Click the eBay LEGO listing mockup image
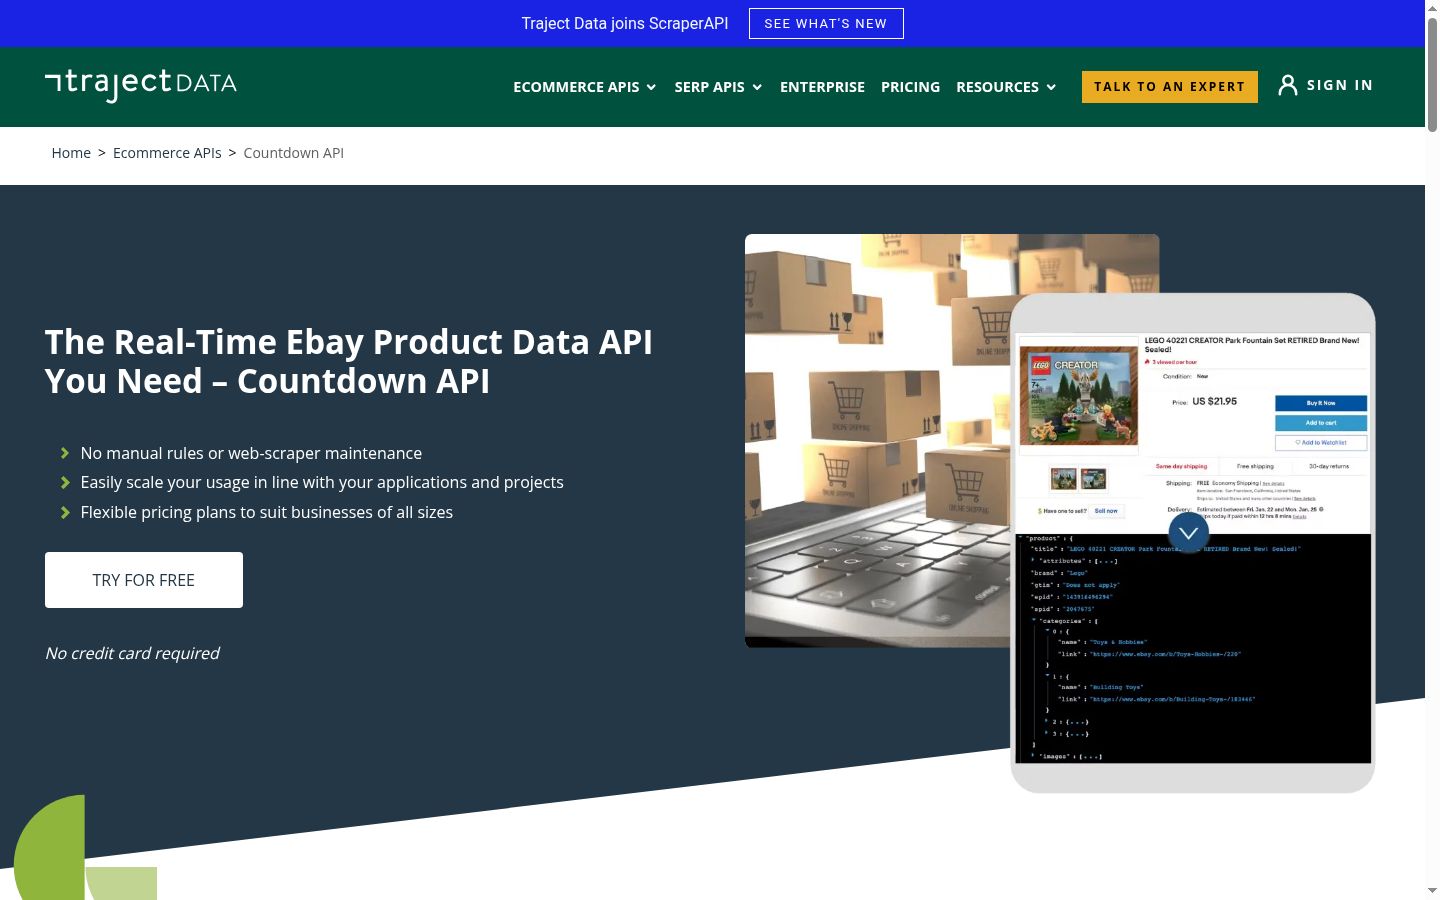This screenshot has height=900, width=1440. [x=1193, y=543]
